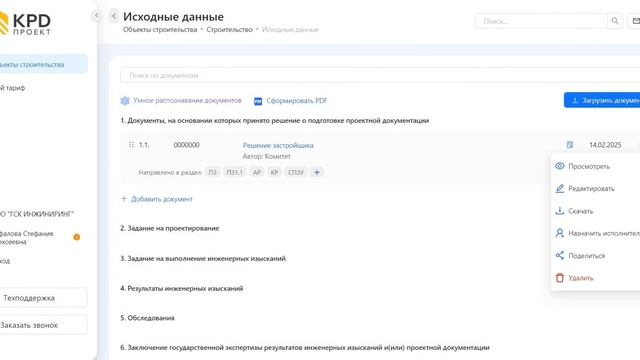Click the ГСК ИНЖИНИРИНГ organization name
The width and height of the screenshot is (640, 360).
click(x=37, y=214)
